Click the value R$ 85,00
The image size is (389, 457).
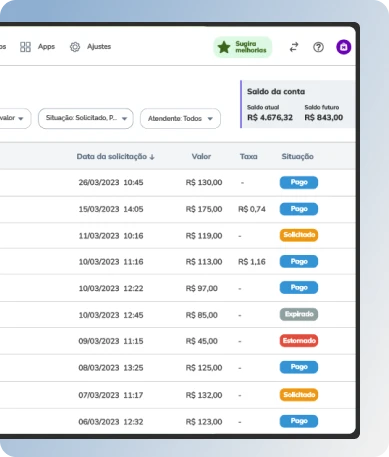[x=202, y=315]
